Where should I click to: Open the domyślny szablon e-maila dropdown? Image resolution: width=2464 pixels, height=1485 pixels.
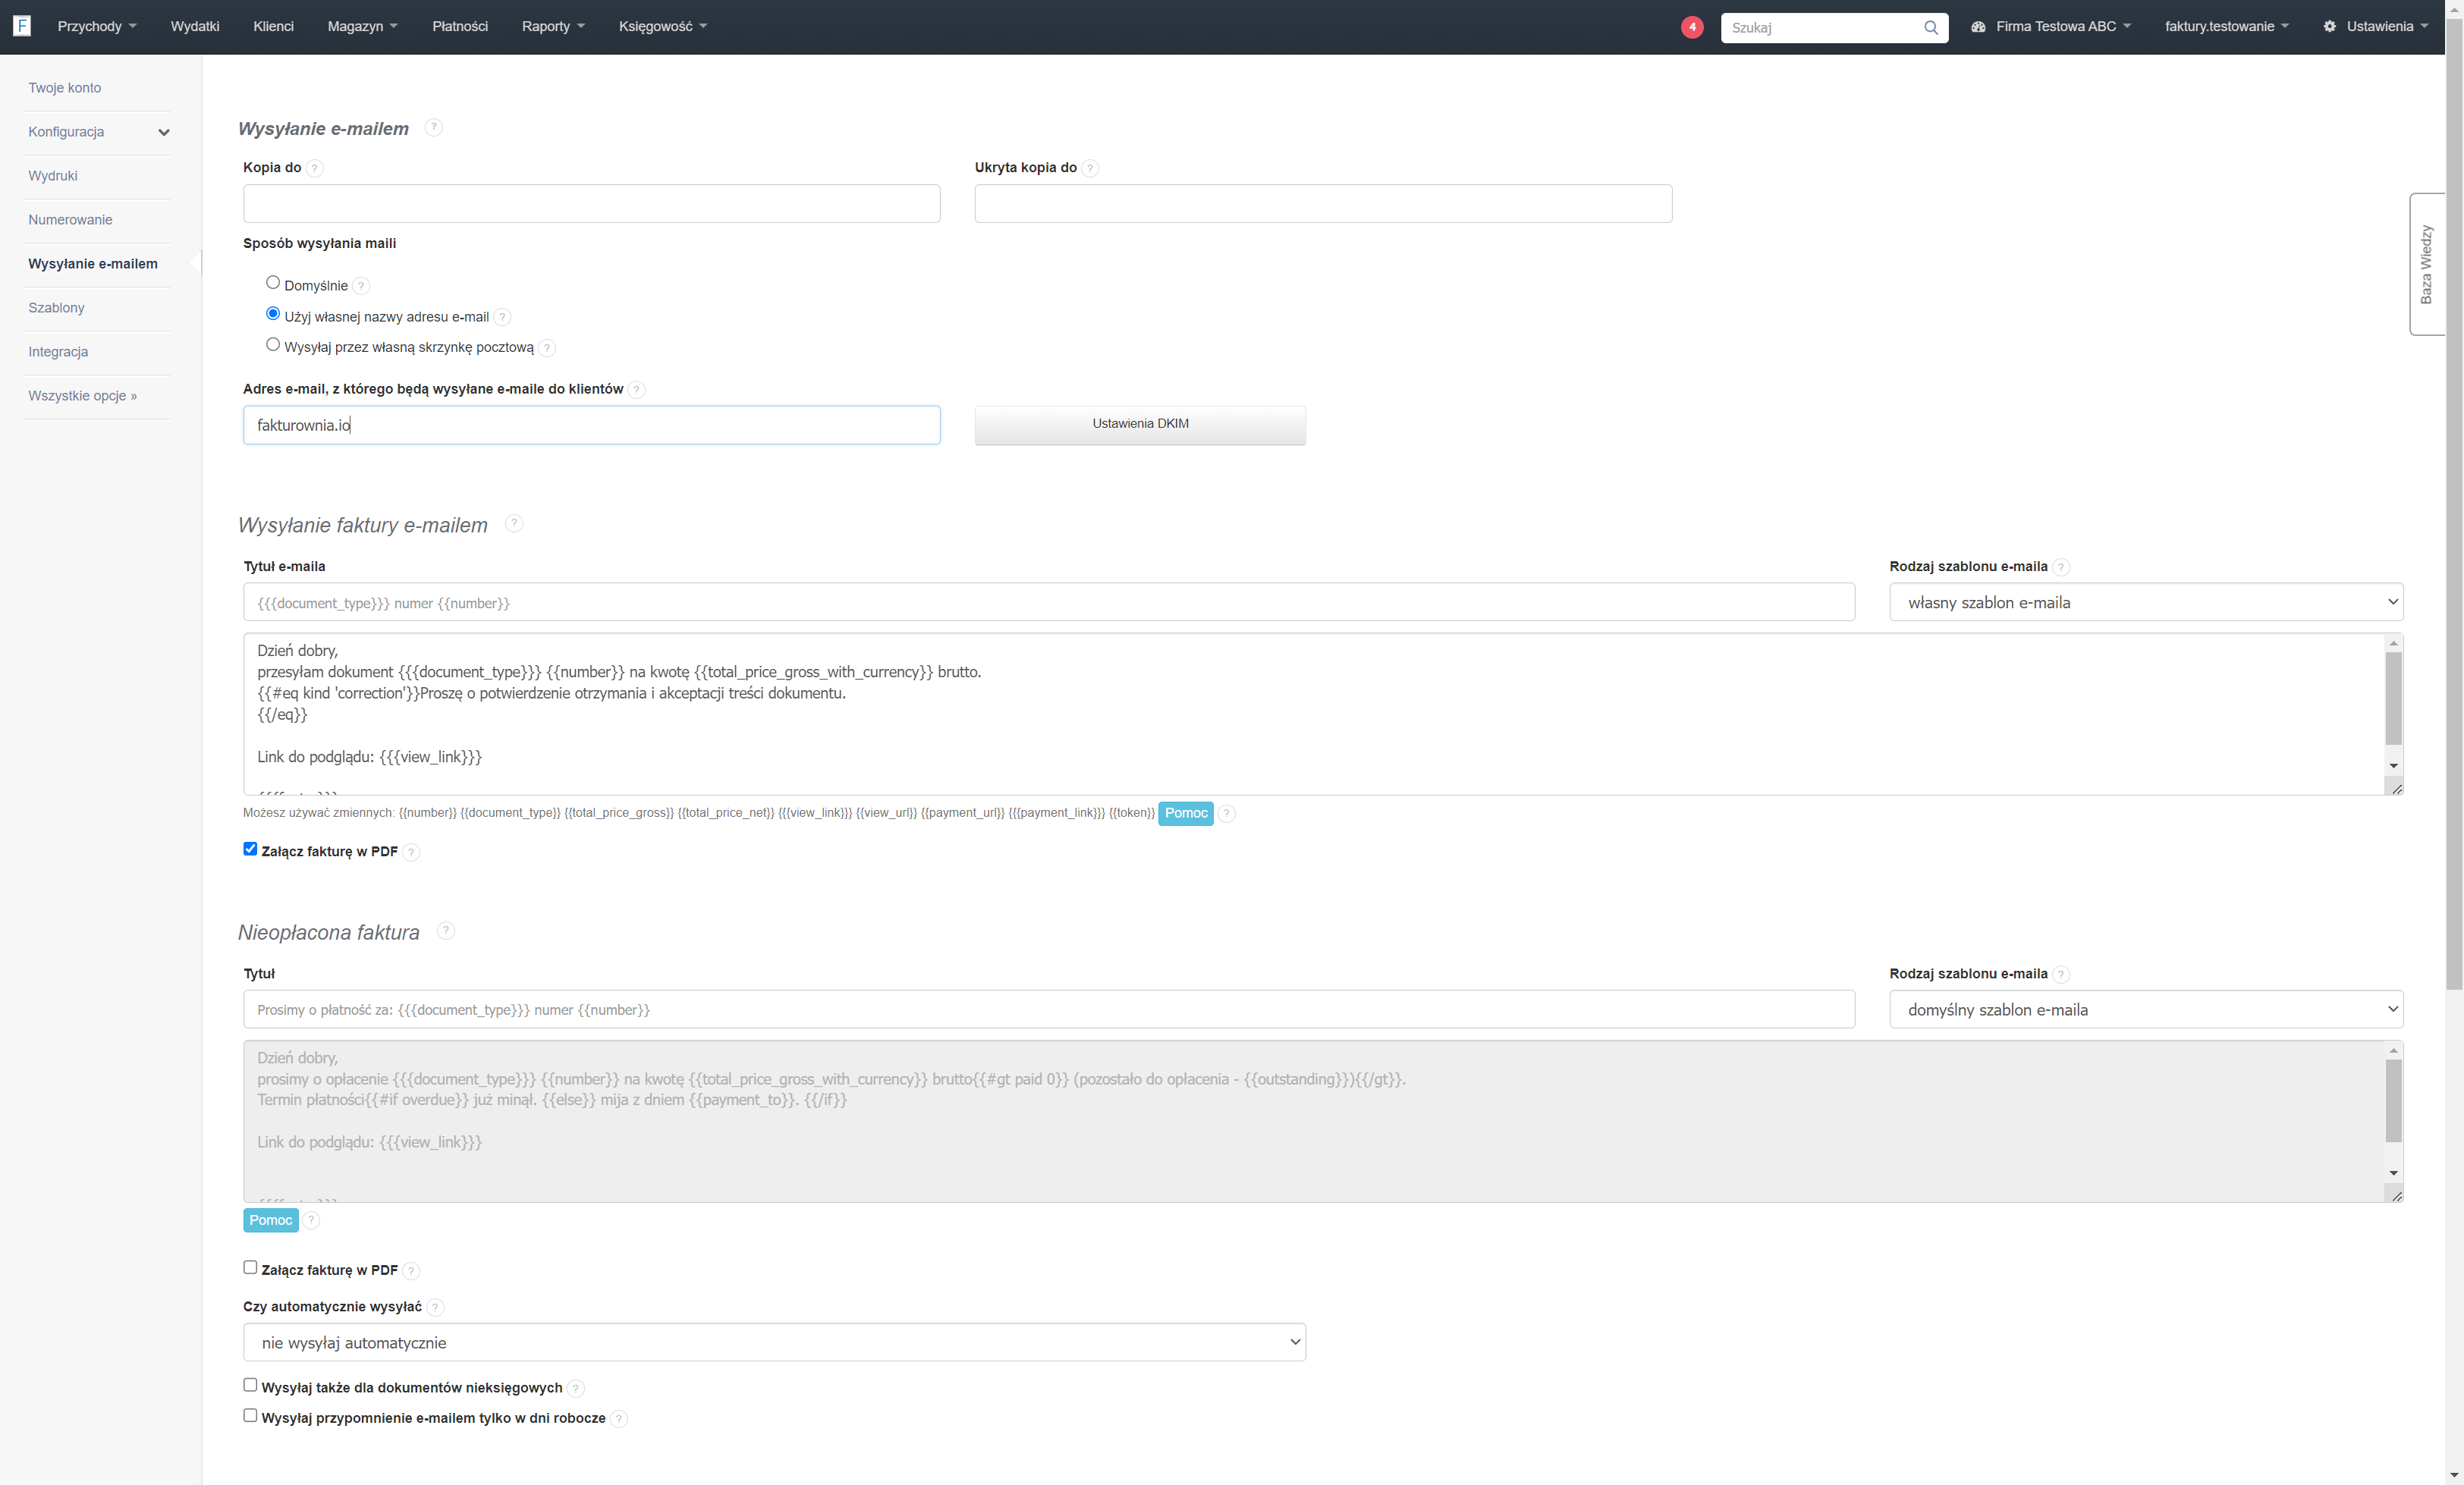pyautogui.click(x=2146, y=1009)
